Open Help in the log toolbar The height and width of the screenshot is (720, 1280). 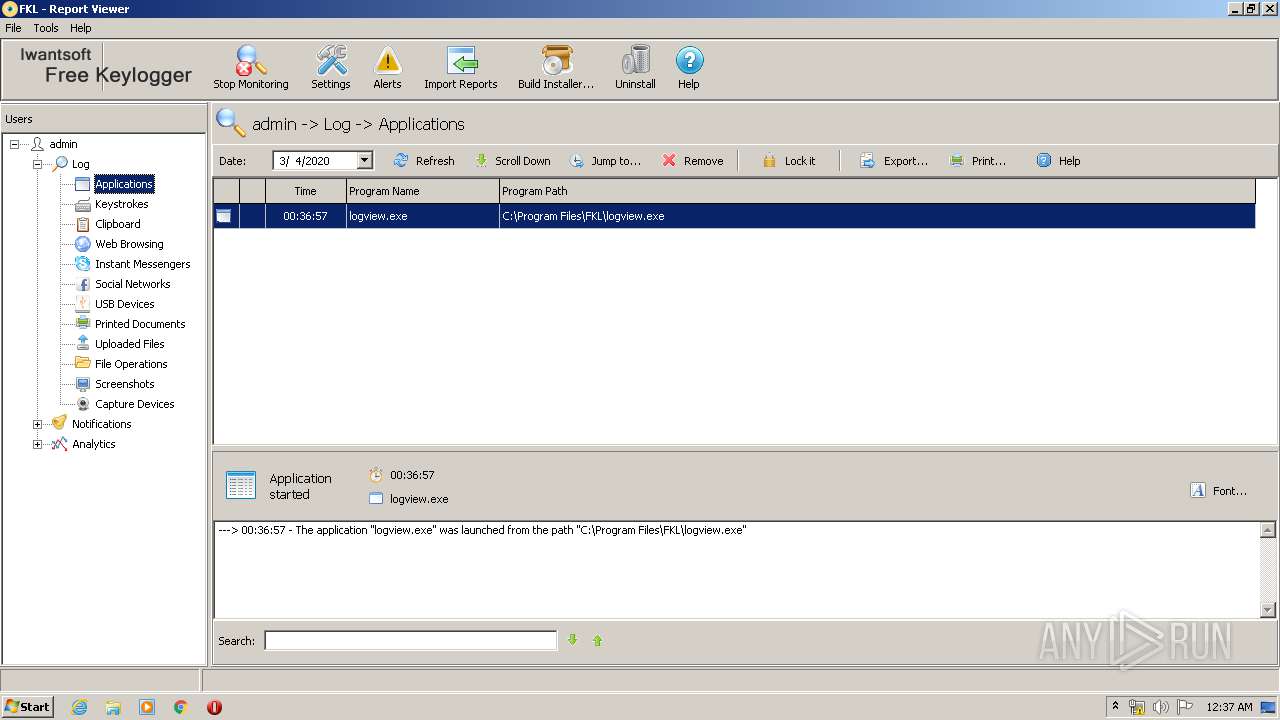point(1058,161)
